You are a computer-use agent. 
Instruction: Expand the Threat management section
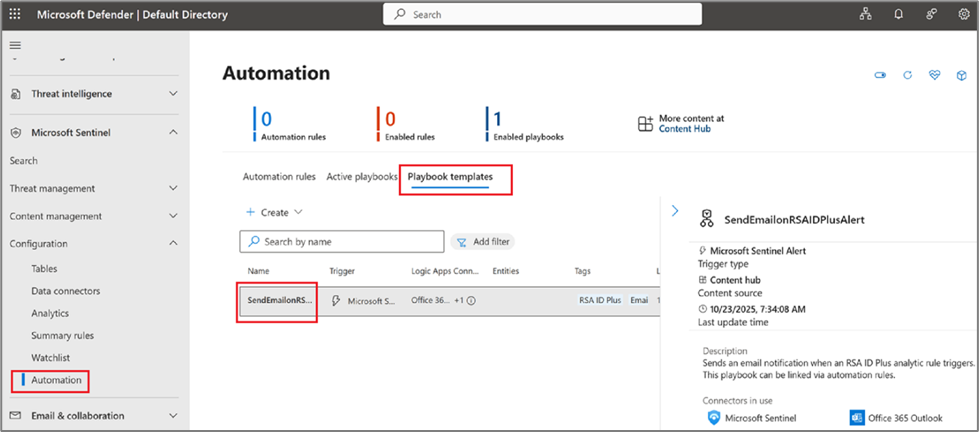pos(173,188)
